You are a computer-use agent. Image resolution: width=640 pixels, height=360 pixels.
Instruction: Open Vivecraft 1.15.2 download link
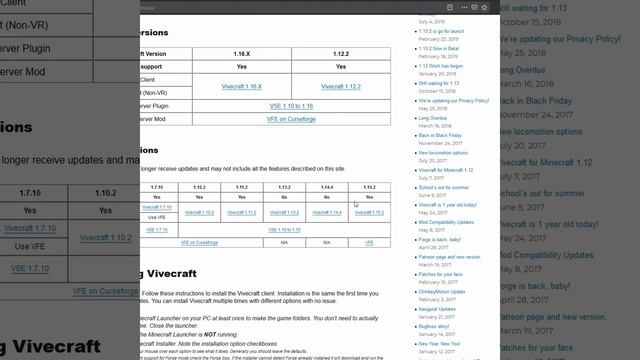tap(369, 213)
